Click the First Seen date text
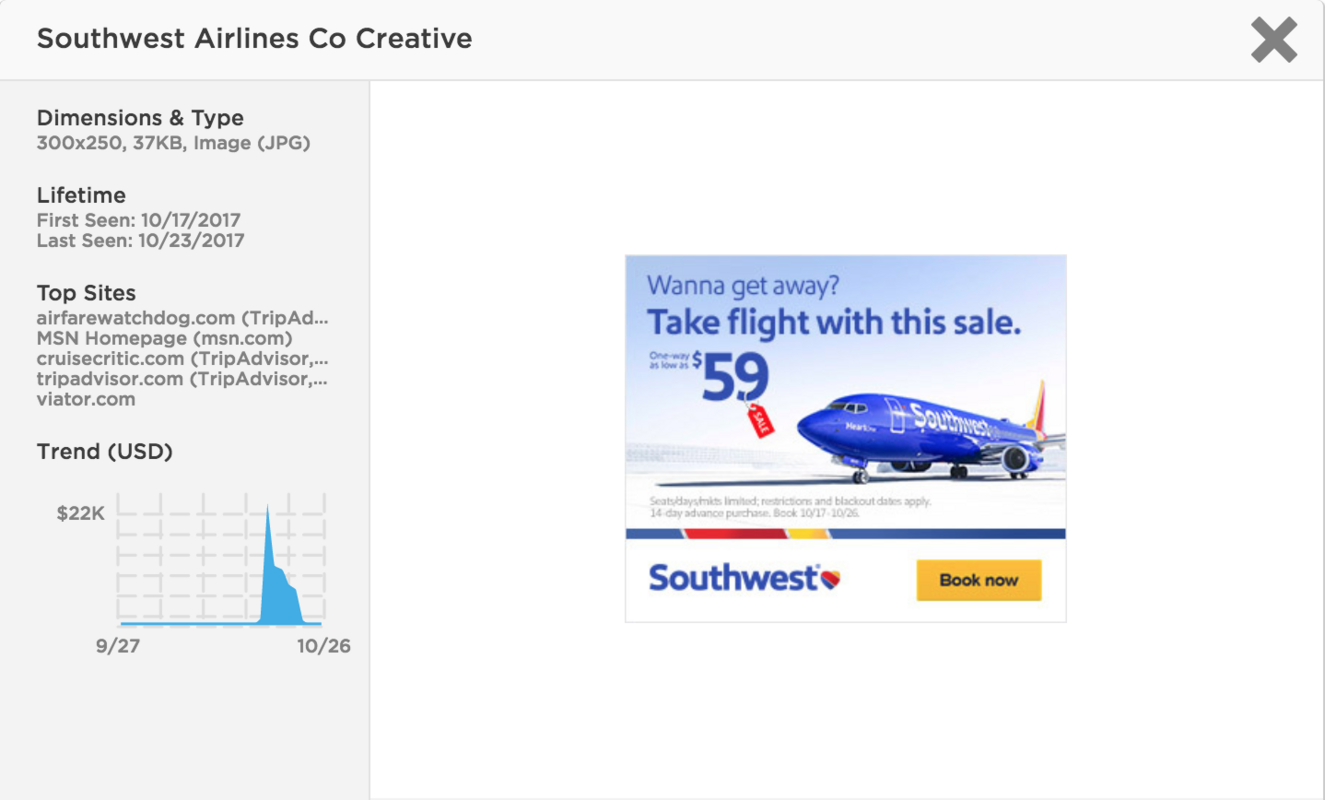 coord(138,220)
